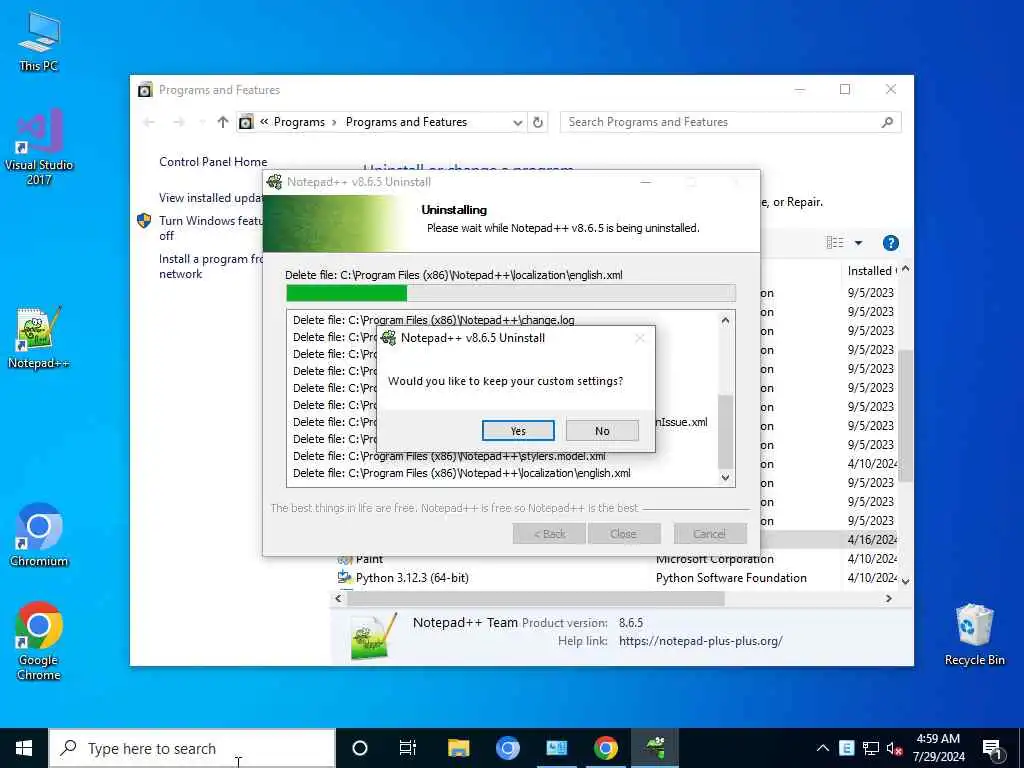Click the muted volume tray icon
Image resolution: width=1024 pixels, height=768 pixels.
894,748
